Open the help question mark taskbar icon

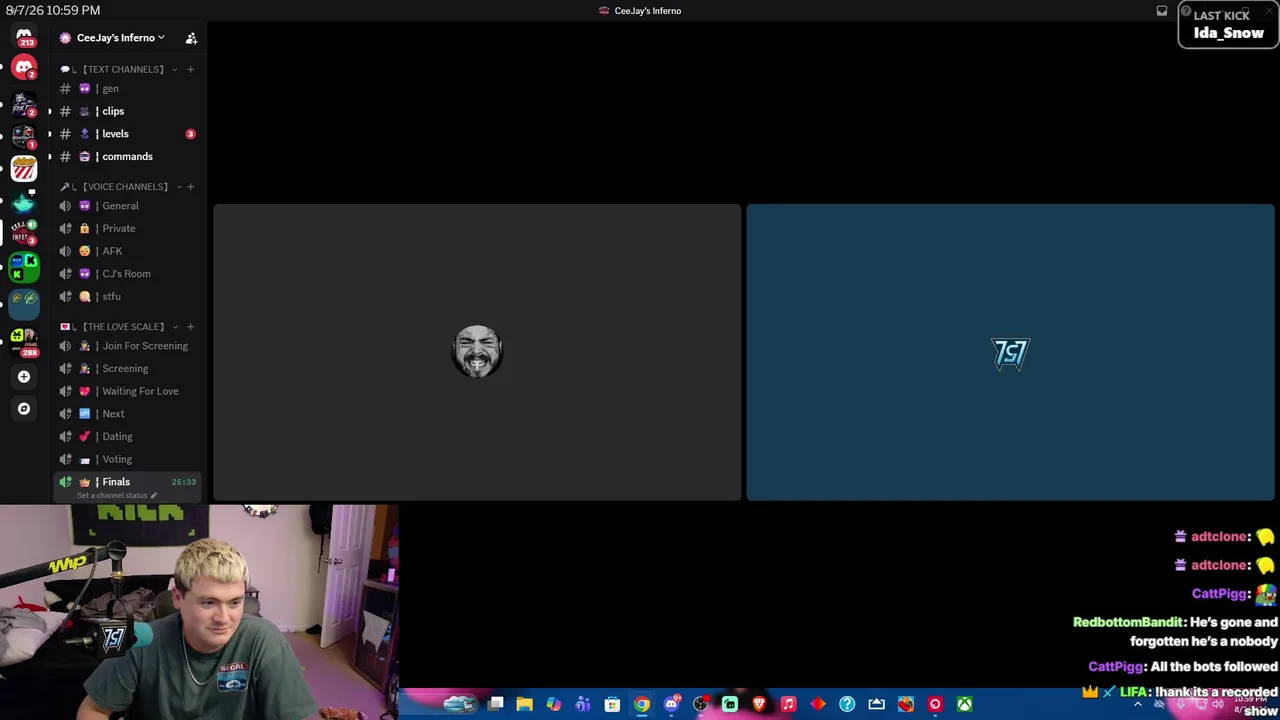click(x=847, y=705)
